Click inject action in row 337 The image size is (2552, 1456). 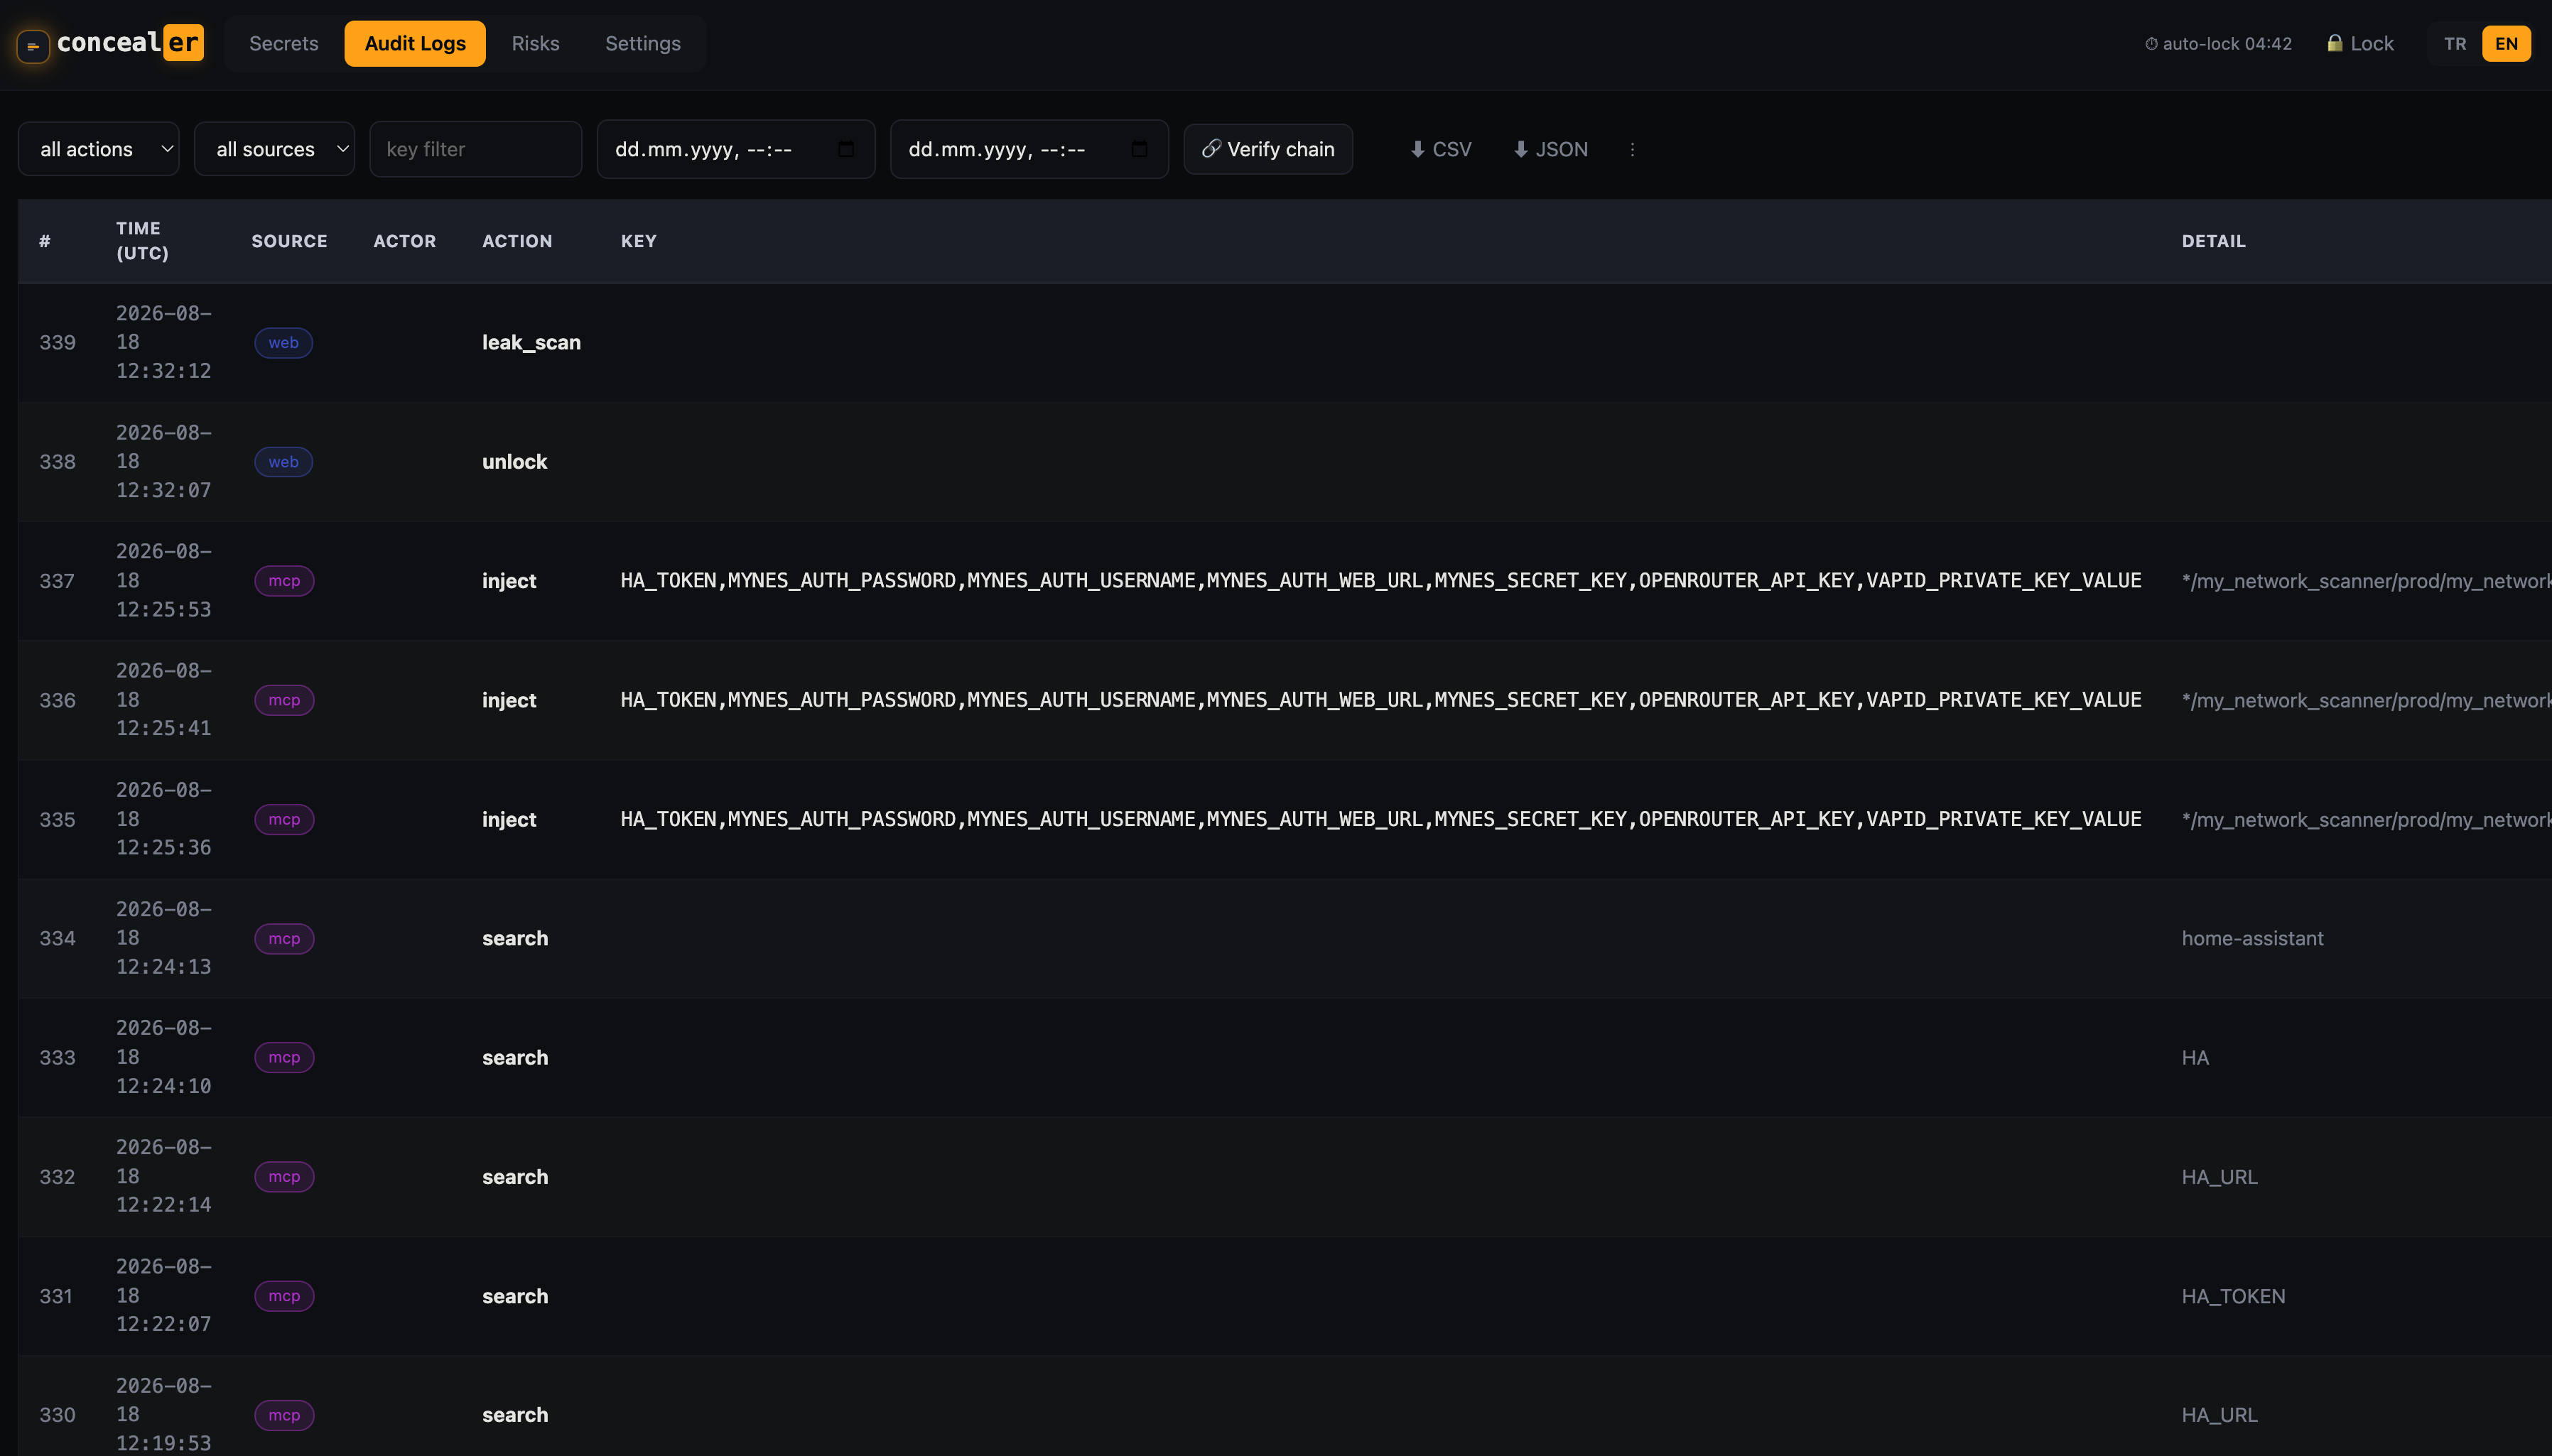pyautogui.click(x=509, y=581)
